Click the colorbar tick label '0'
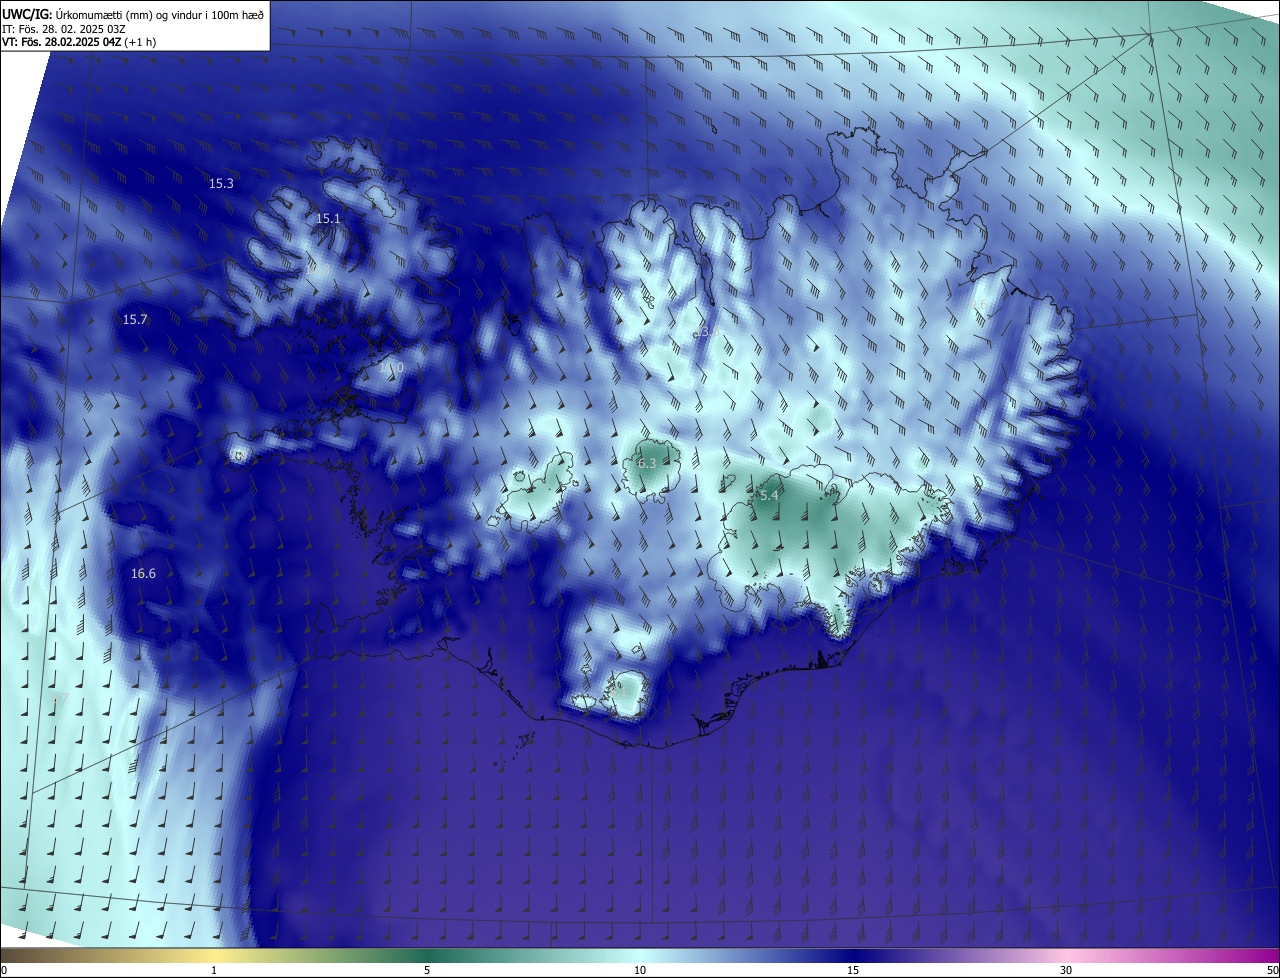Screen dimensions: 1280x978 [x=4, y=970]
